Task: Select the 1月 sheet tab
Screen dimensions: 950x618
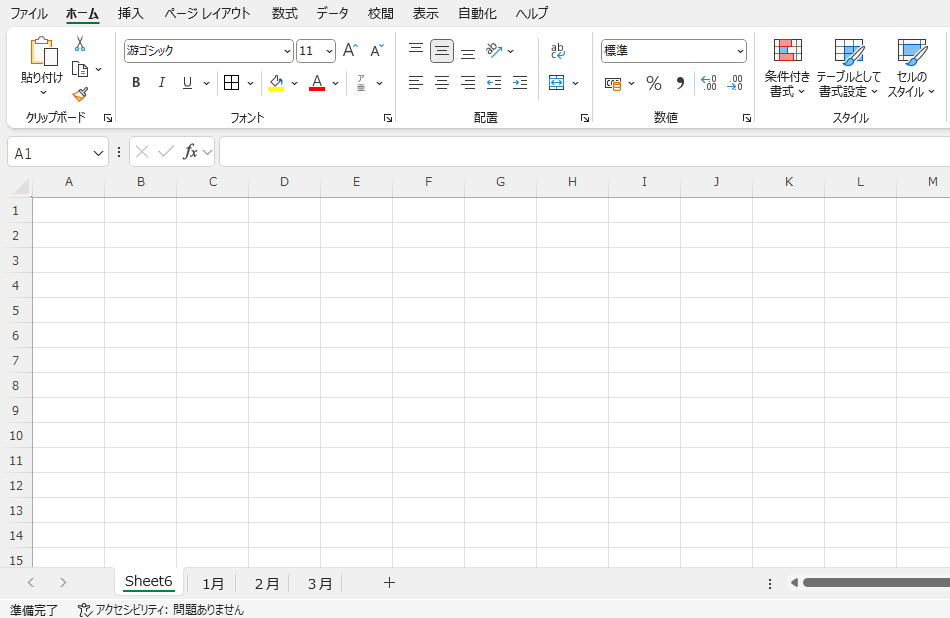Action: point(213,583)
